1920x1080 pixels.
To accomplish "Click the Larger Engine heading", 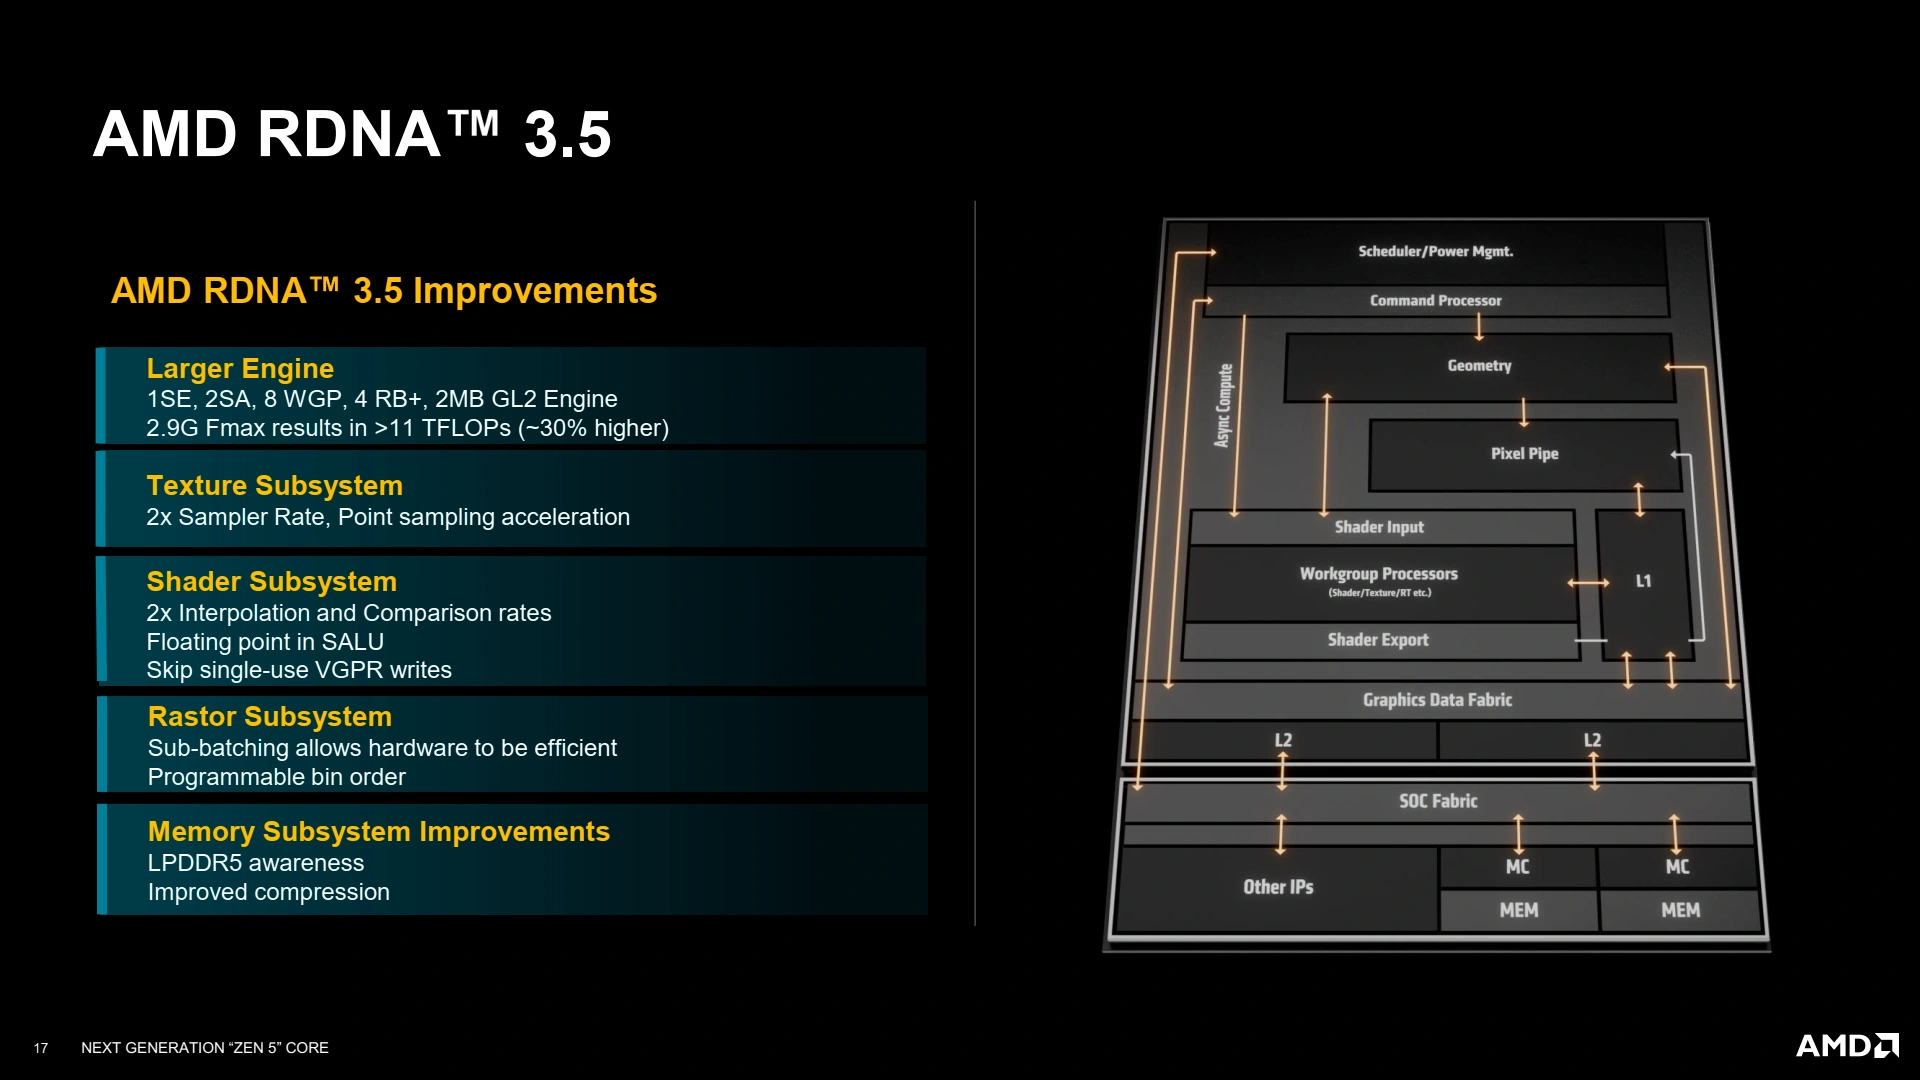I will click(240, 368).
